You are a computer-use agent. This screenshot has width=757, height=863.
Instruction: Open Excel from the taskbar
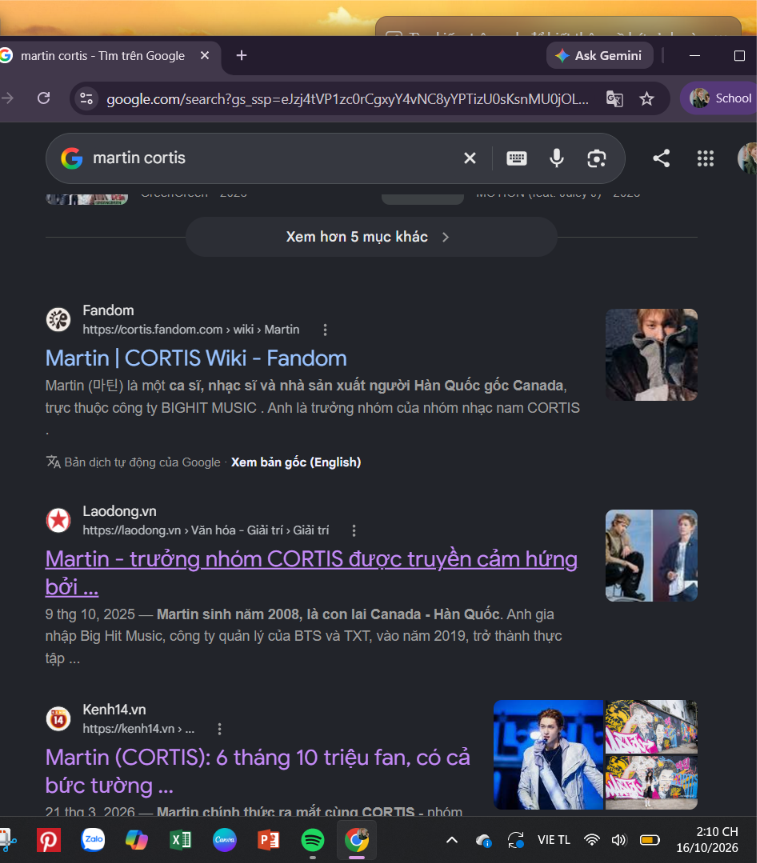(180, 840)
